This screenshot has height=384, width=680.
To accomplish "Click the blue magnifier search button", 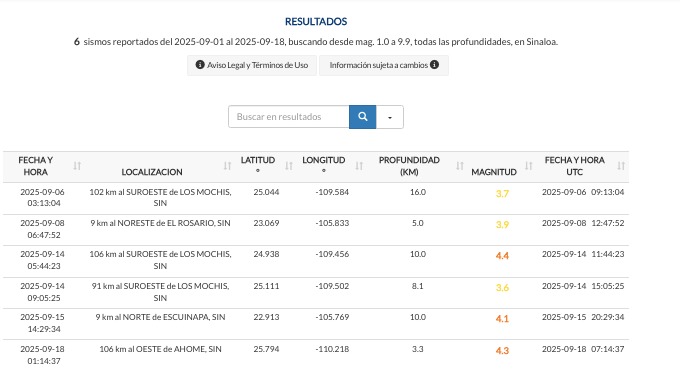I will click(x=363, y=117).
